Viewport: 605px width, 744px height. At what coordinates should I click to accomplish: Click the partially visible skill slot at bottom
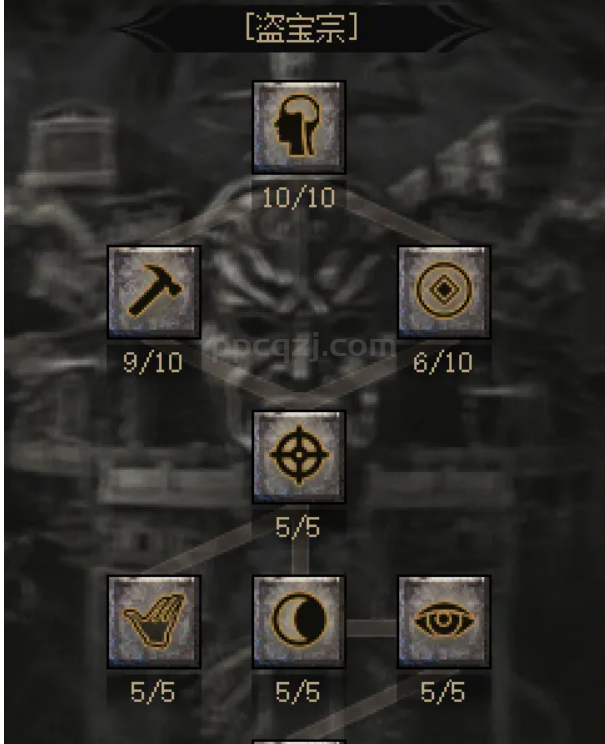click(x=298, y=741)
